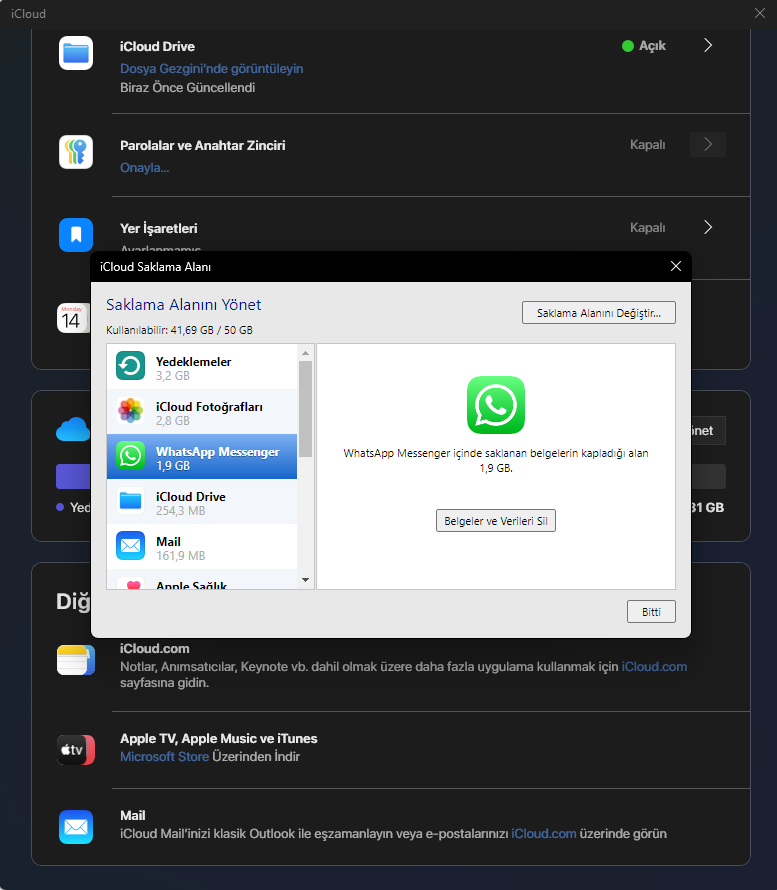Expand iCloud Drive settings chevron

tap(708, 45)
